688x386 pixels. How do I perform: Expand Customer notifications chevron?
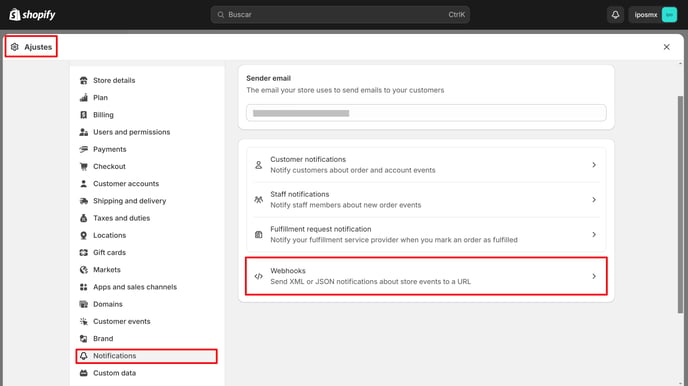(594, 165)
